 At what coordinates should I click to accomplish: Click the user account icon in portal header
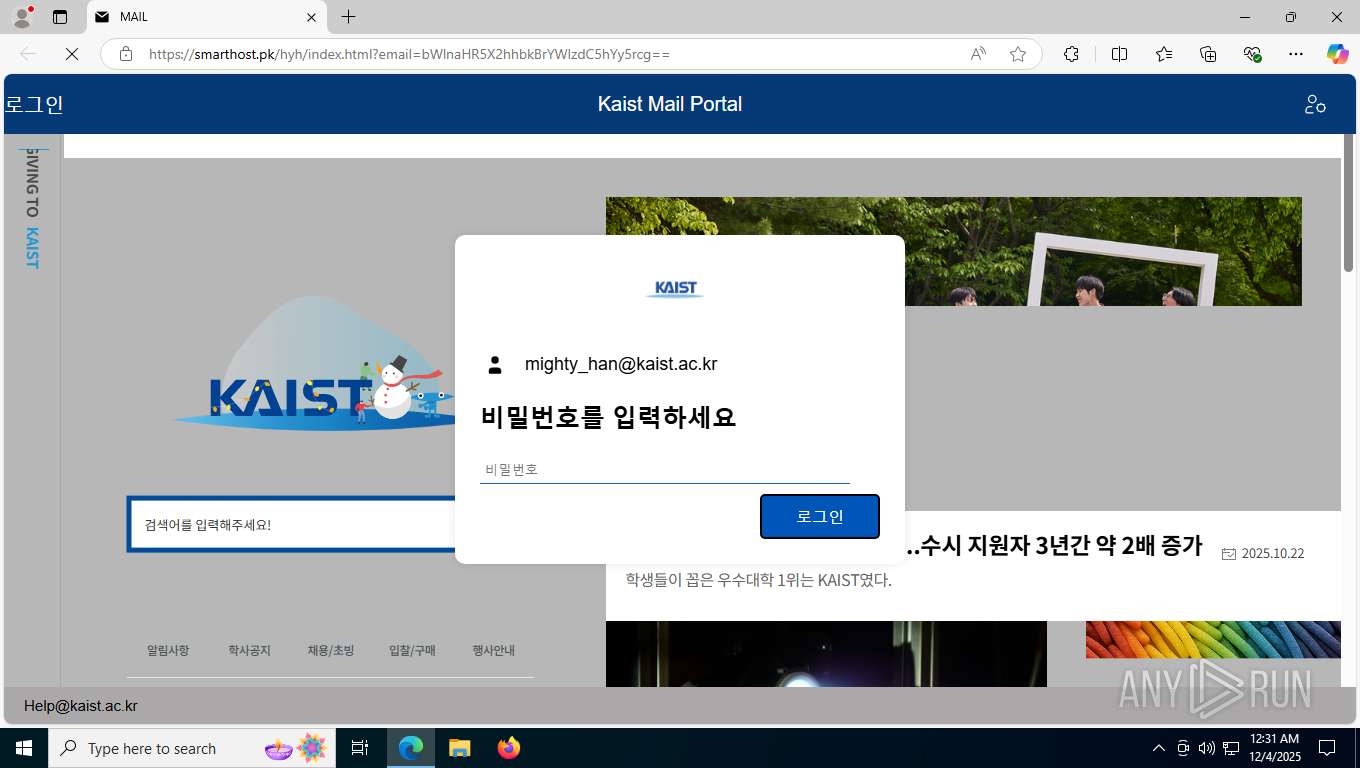pos(1315,104)
